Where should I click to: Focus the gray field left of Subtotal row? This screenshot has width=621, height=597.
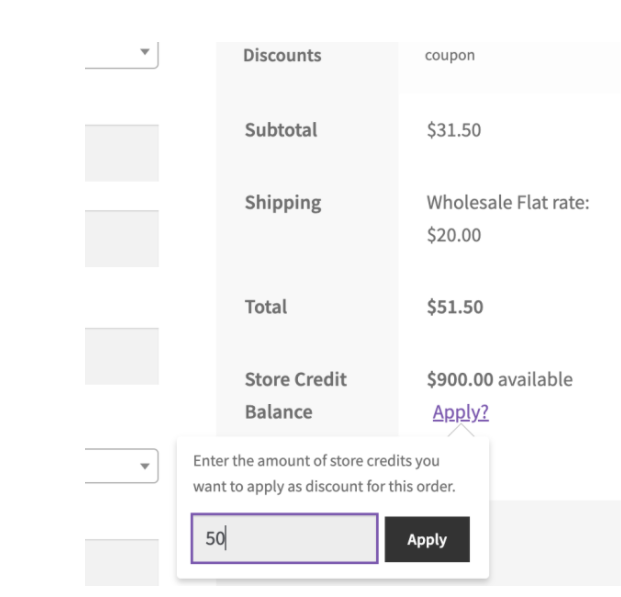(x=121, y=152)
